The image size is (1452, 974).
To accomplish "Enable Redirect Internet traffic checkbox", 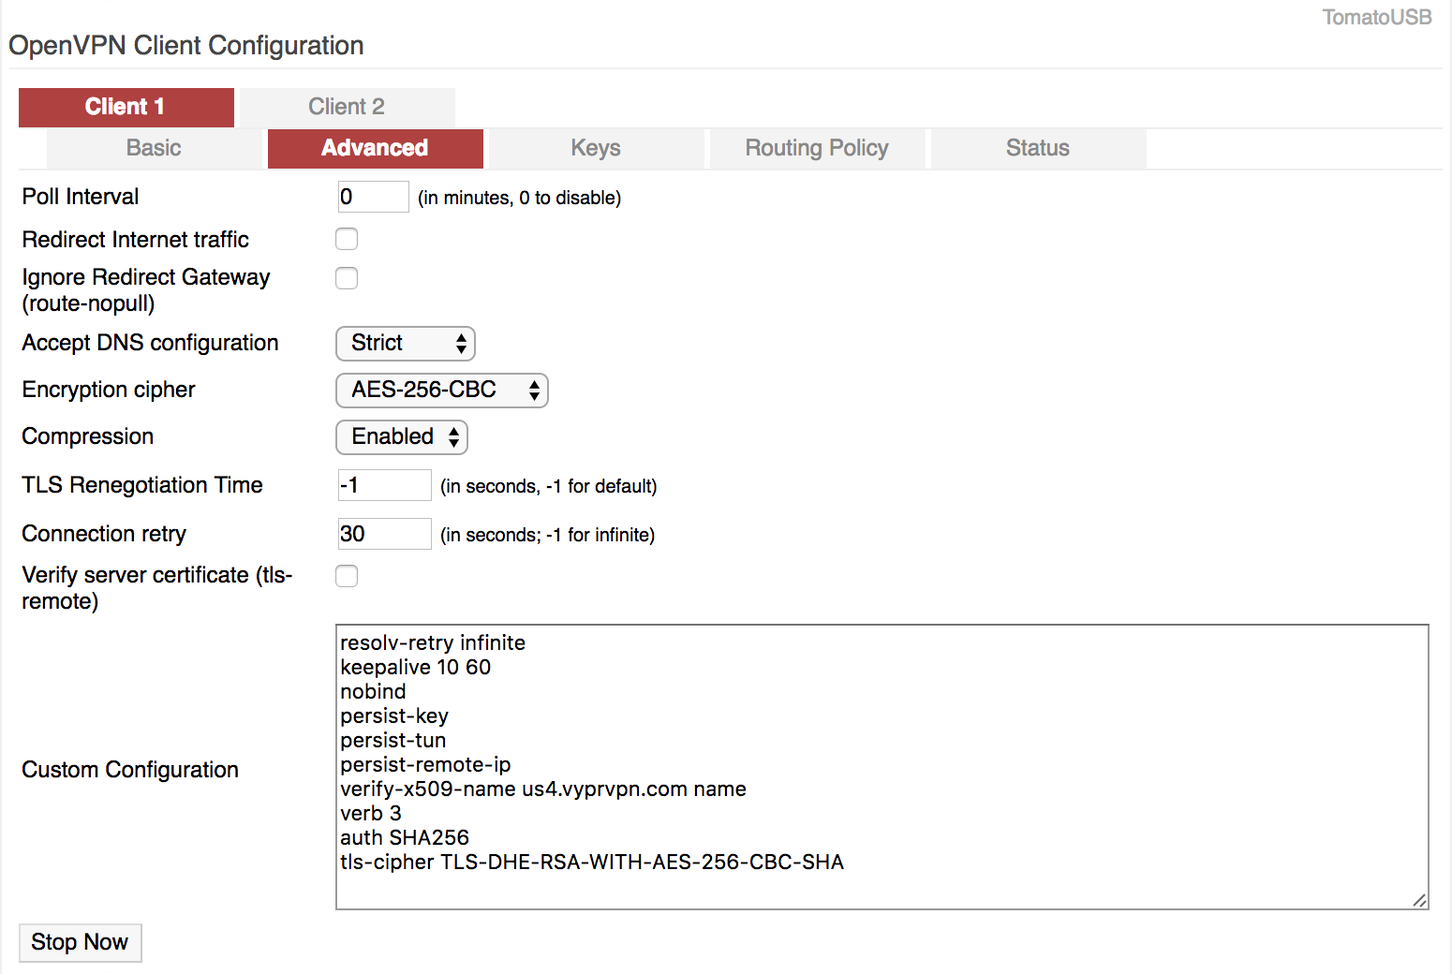I will (x=347, y=239).
